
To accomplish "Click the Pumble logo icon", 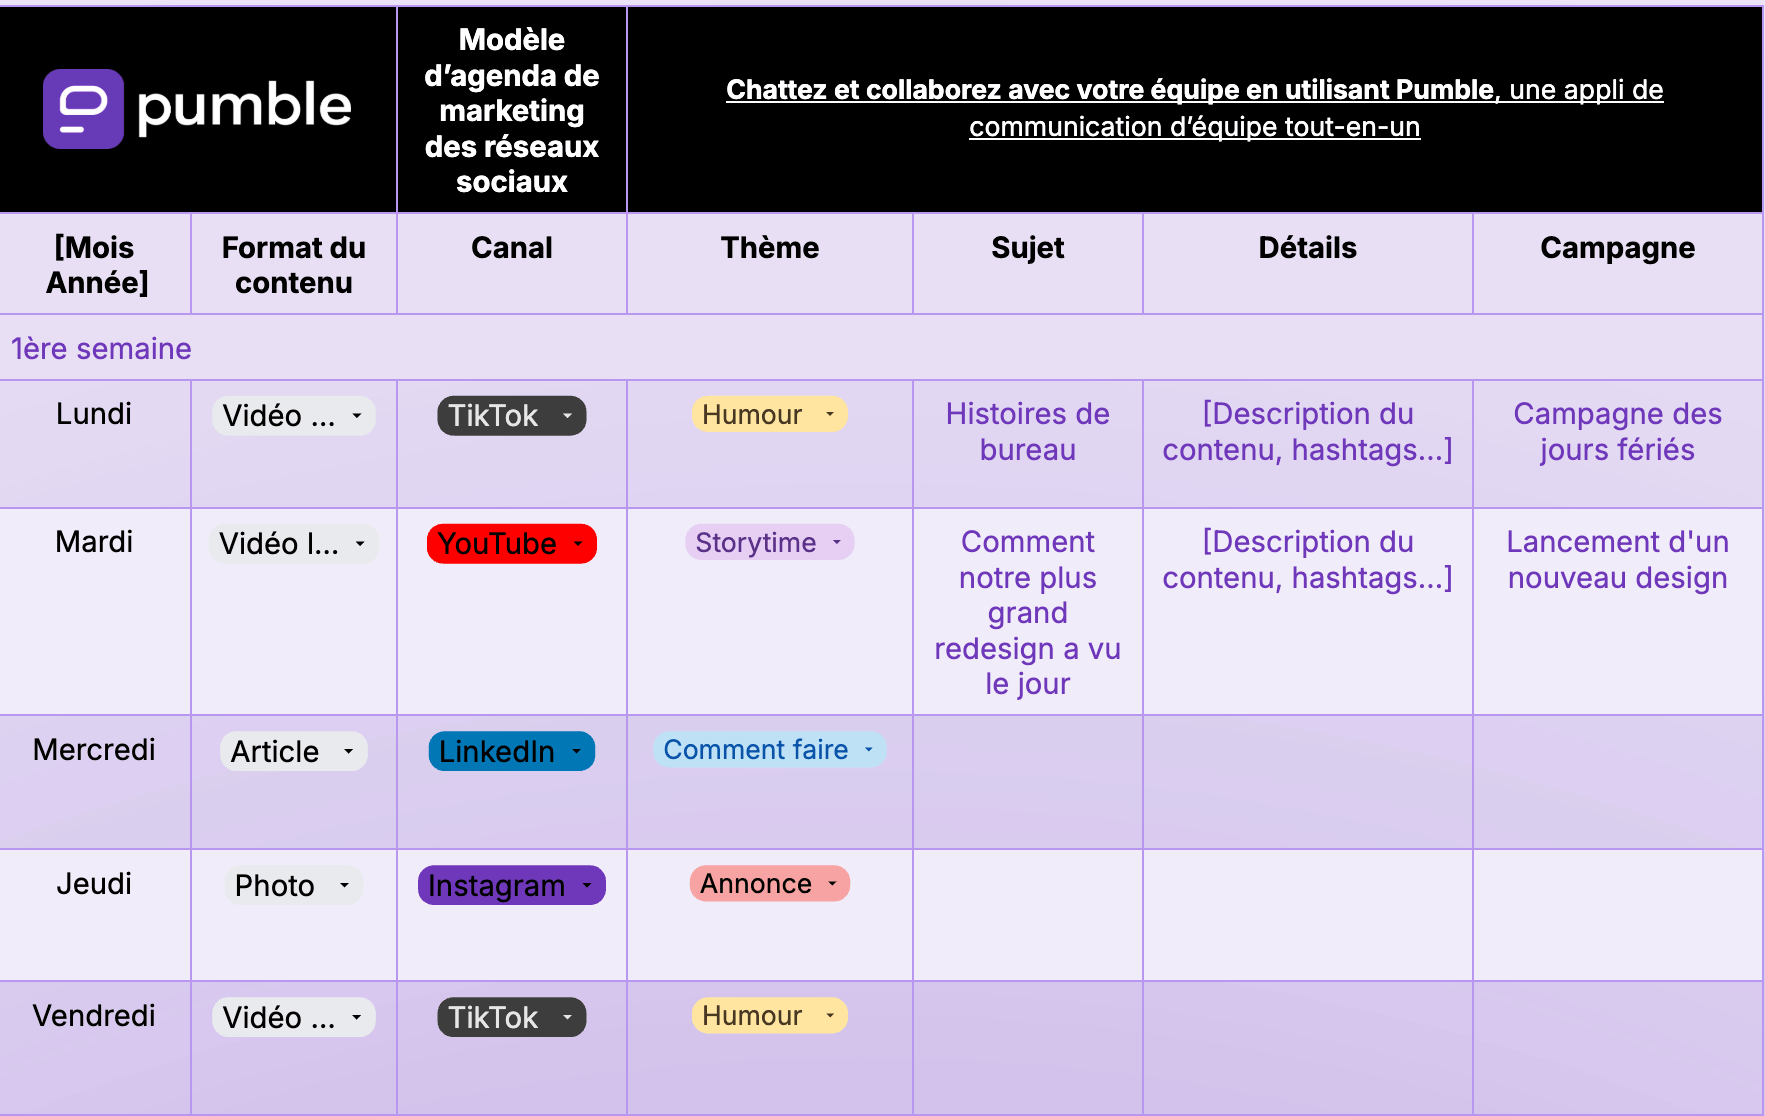I will tap(85, 108).
